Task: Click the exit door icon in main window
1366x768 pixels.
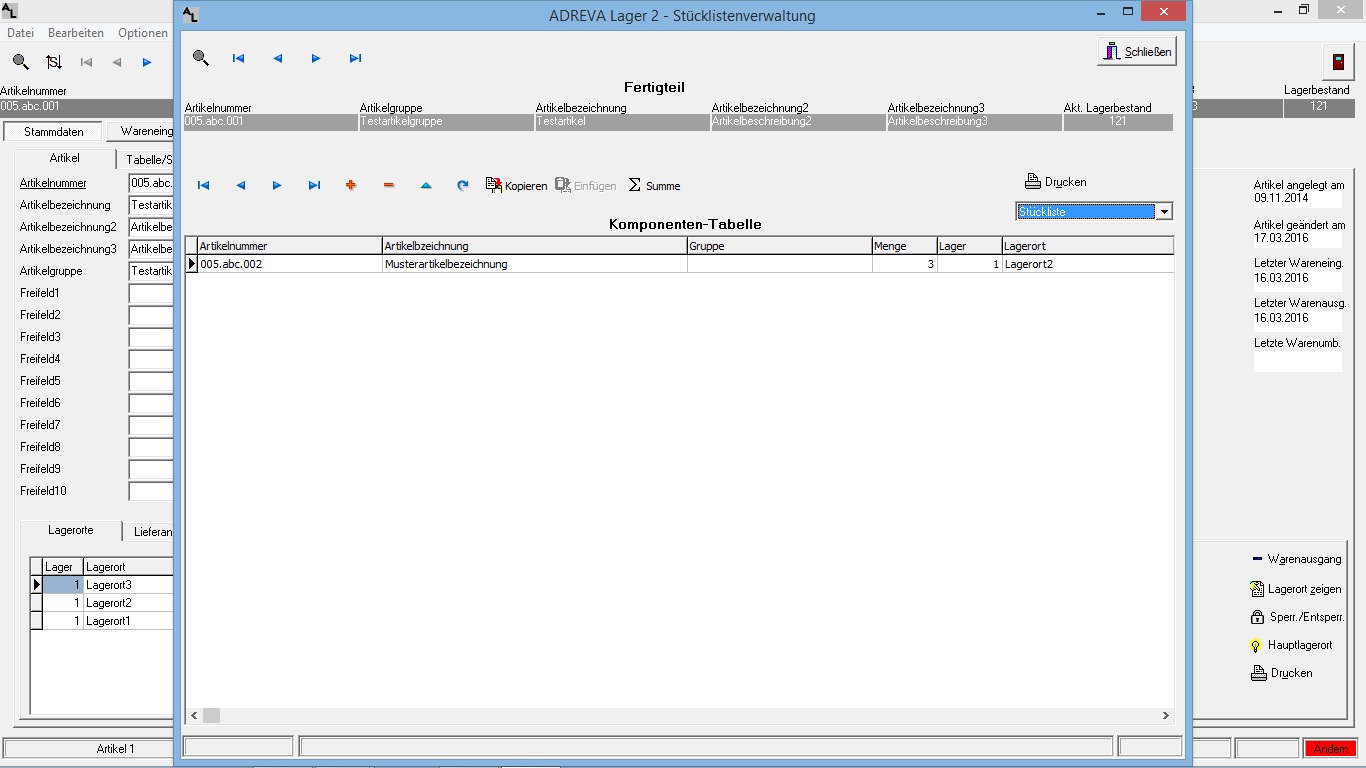Action: click(1338, 62)
